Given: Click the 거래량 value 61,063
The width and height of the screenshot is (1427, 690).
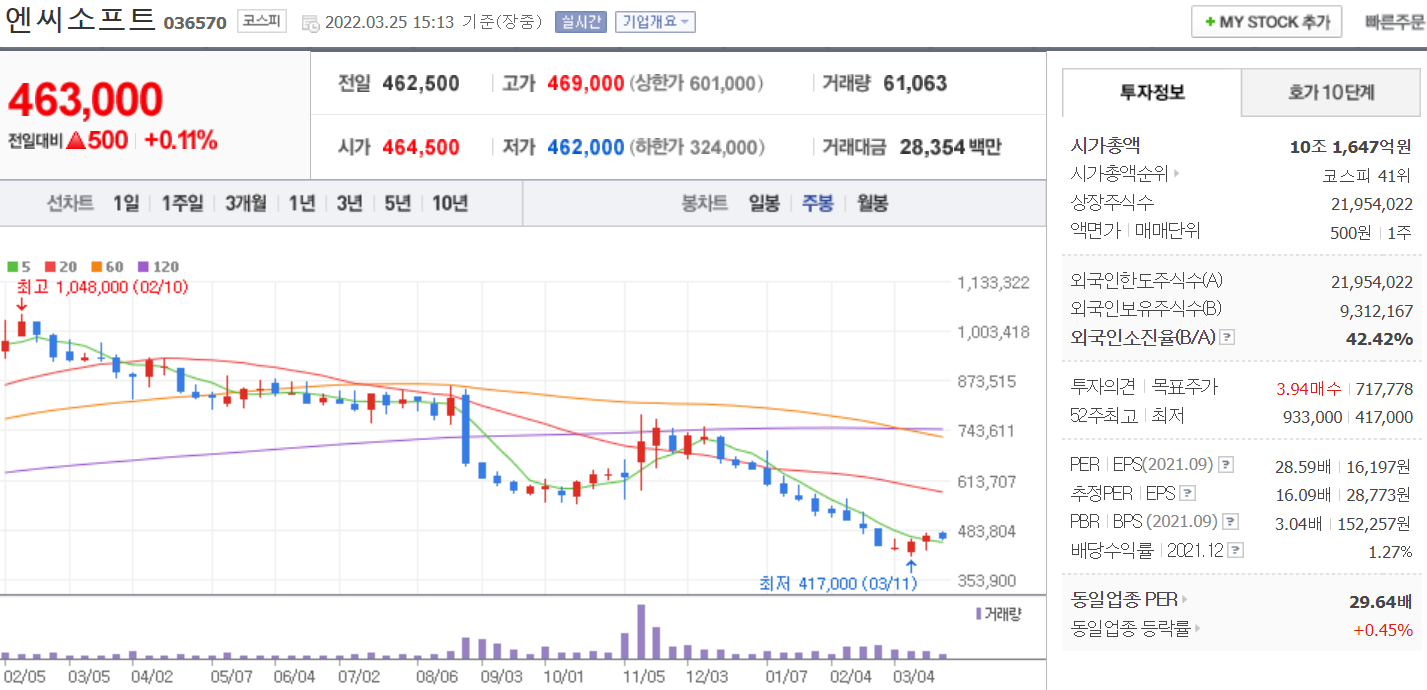Looking at the screenshot, I should [915, 84].
